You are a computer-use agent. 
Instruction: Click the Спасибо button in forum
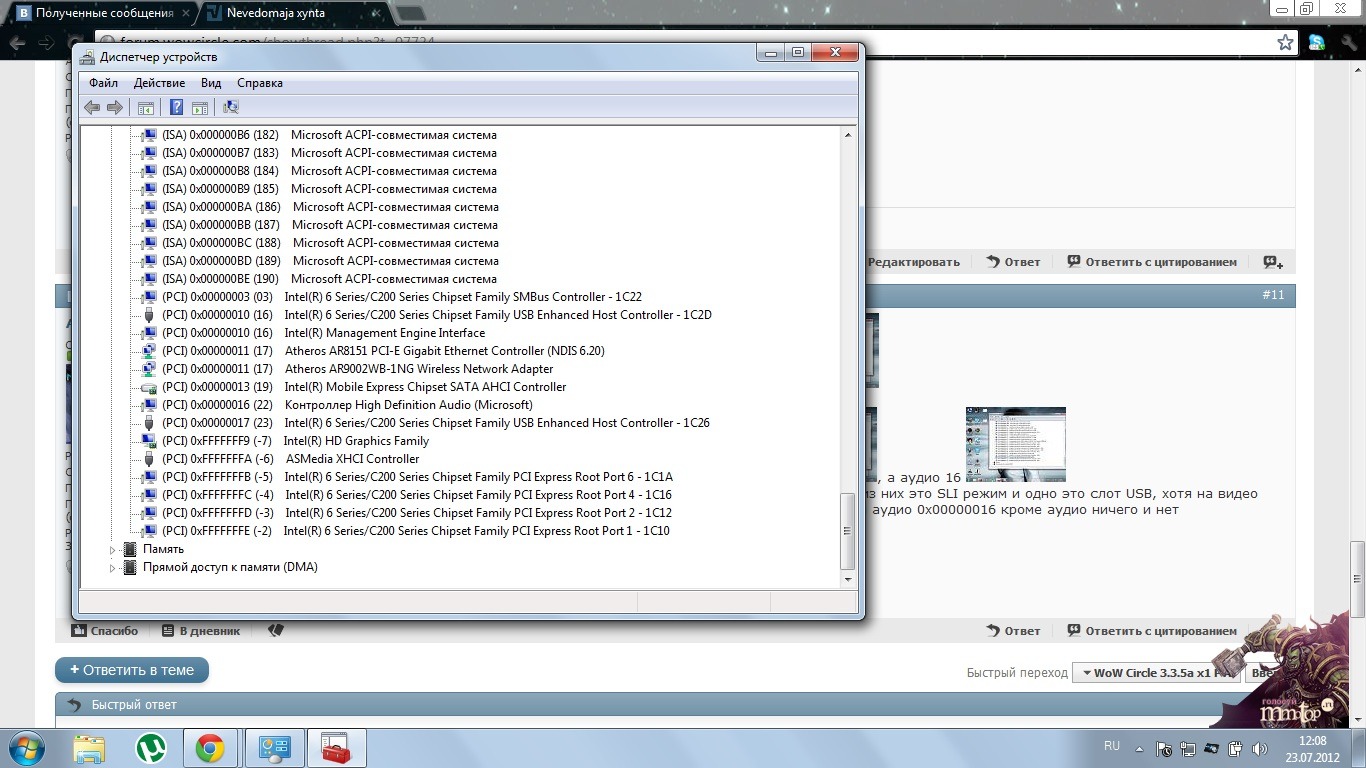click(104, 631)
